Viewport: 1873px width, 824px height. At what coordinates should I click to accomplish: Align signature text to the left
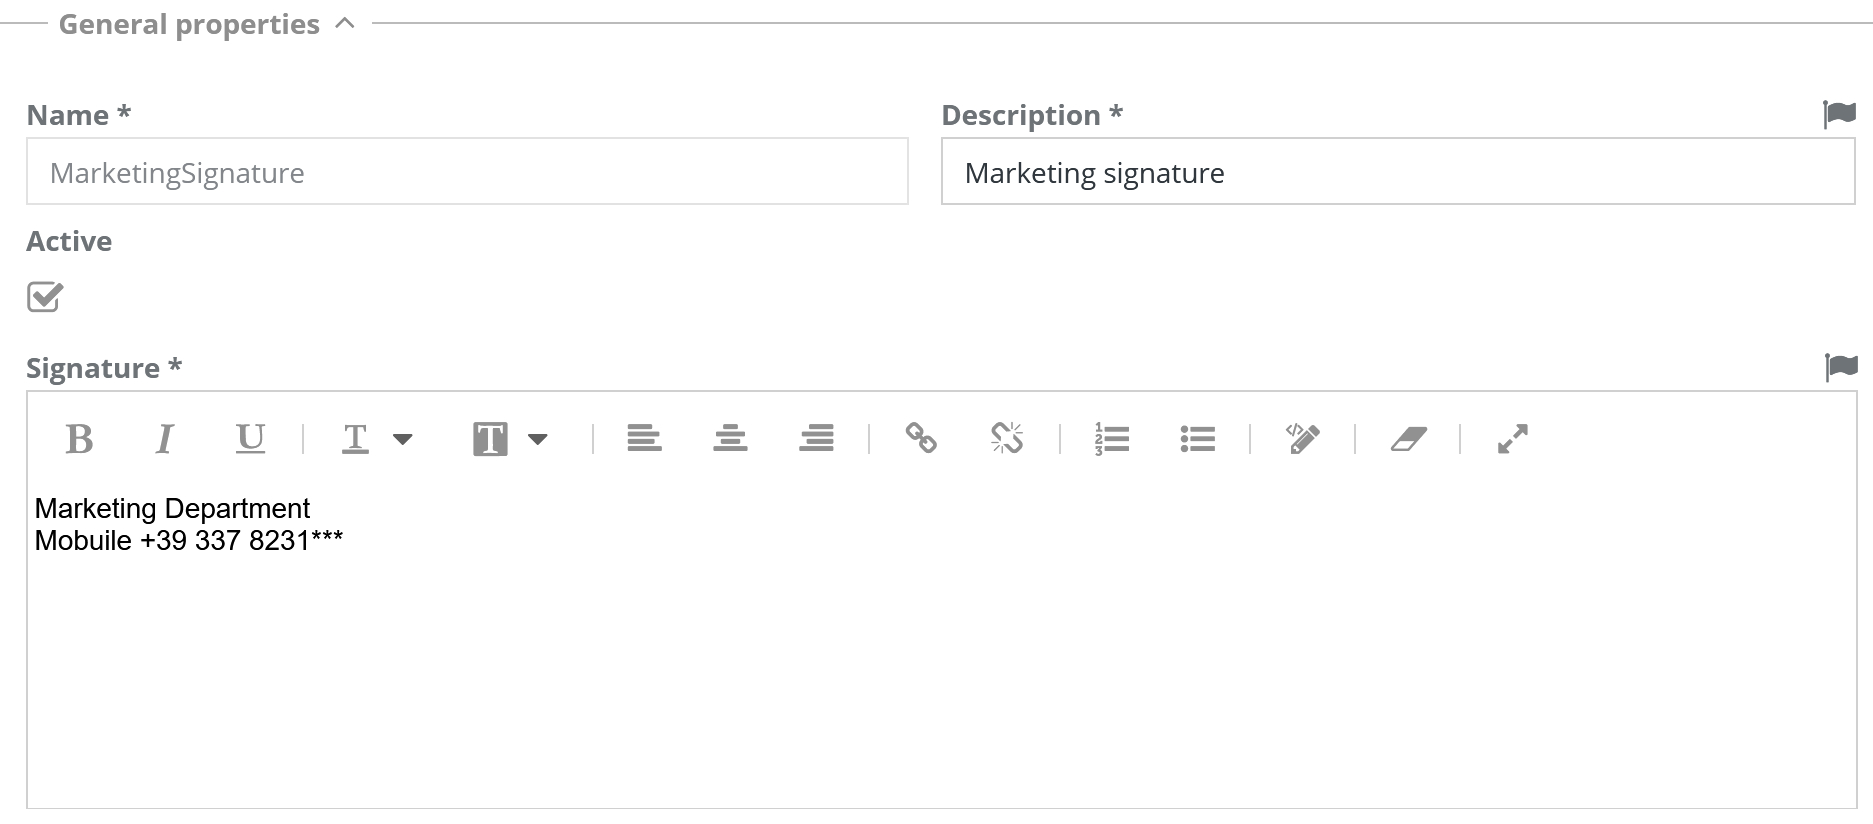coord(644,438)
